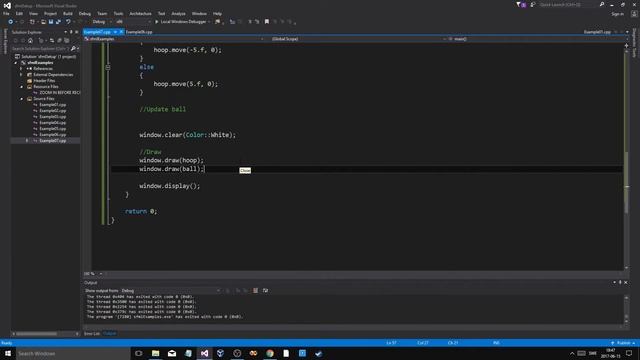Expand the References node
This screenshot has height=360, width=640.
(21, 69)
